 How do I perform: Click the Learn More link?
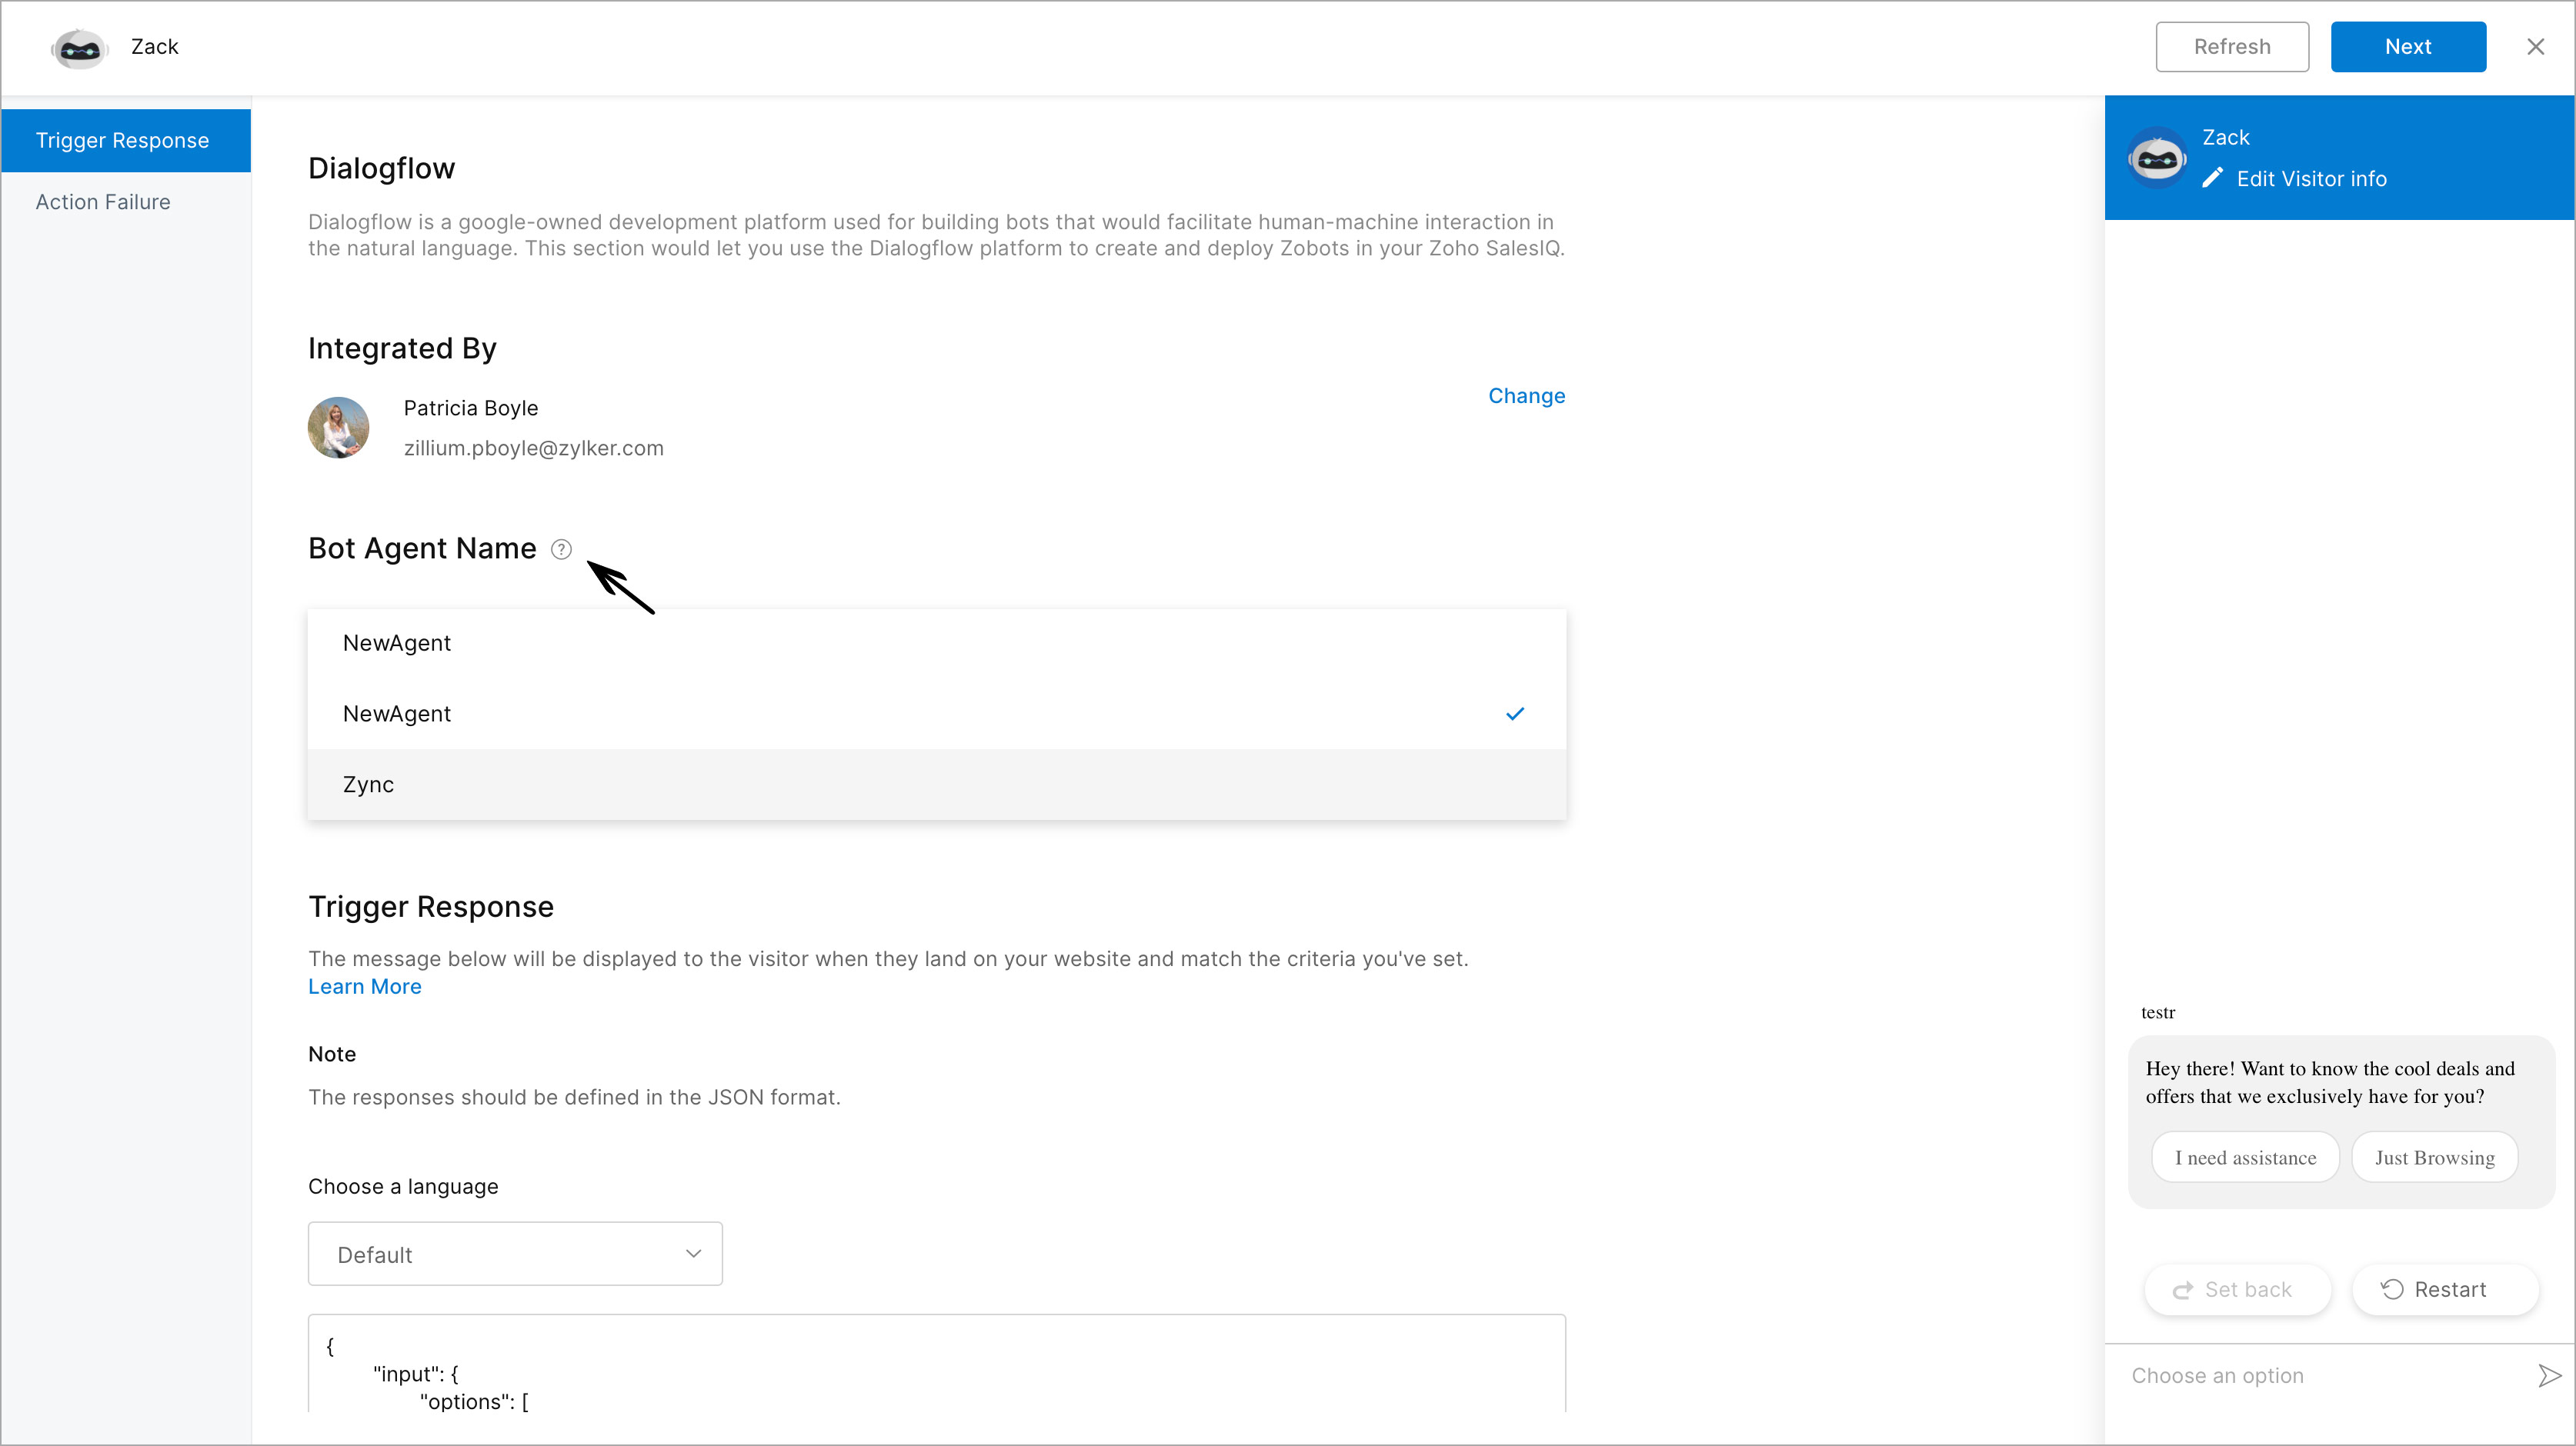pyautogui.click(x=366, y=985)
